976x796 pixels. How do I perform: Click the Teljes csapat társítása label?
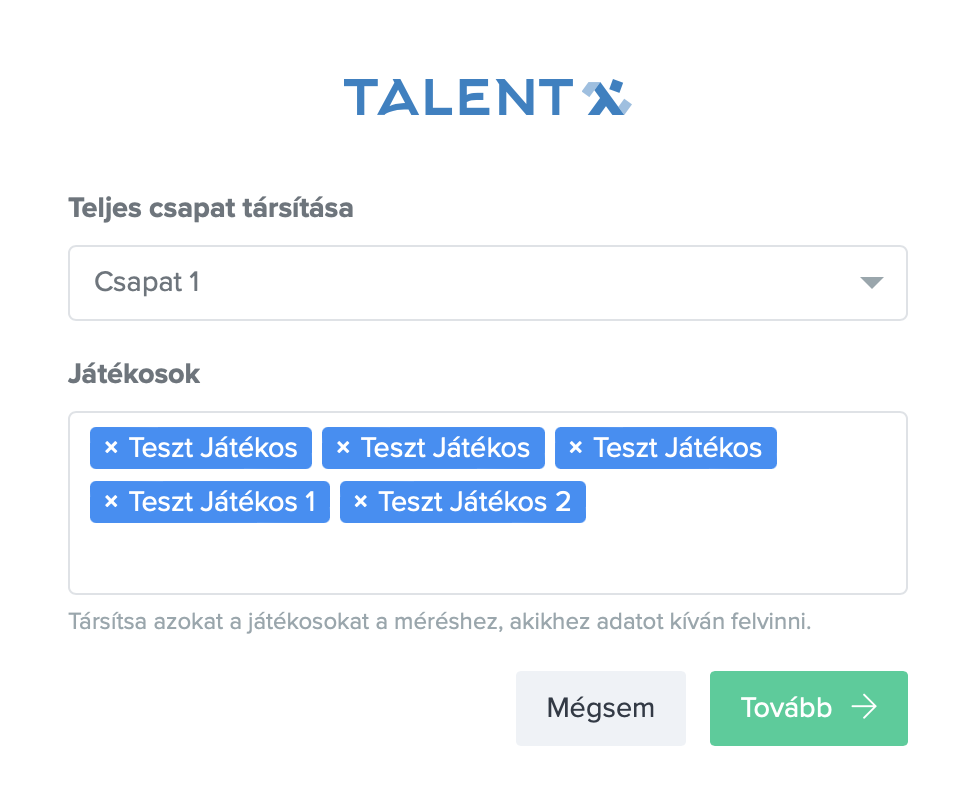[x=210, y=209]
